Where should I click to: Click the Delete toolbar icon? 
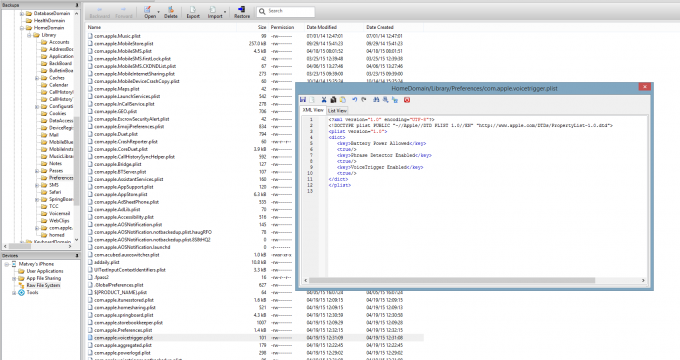pos(170,12)
